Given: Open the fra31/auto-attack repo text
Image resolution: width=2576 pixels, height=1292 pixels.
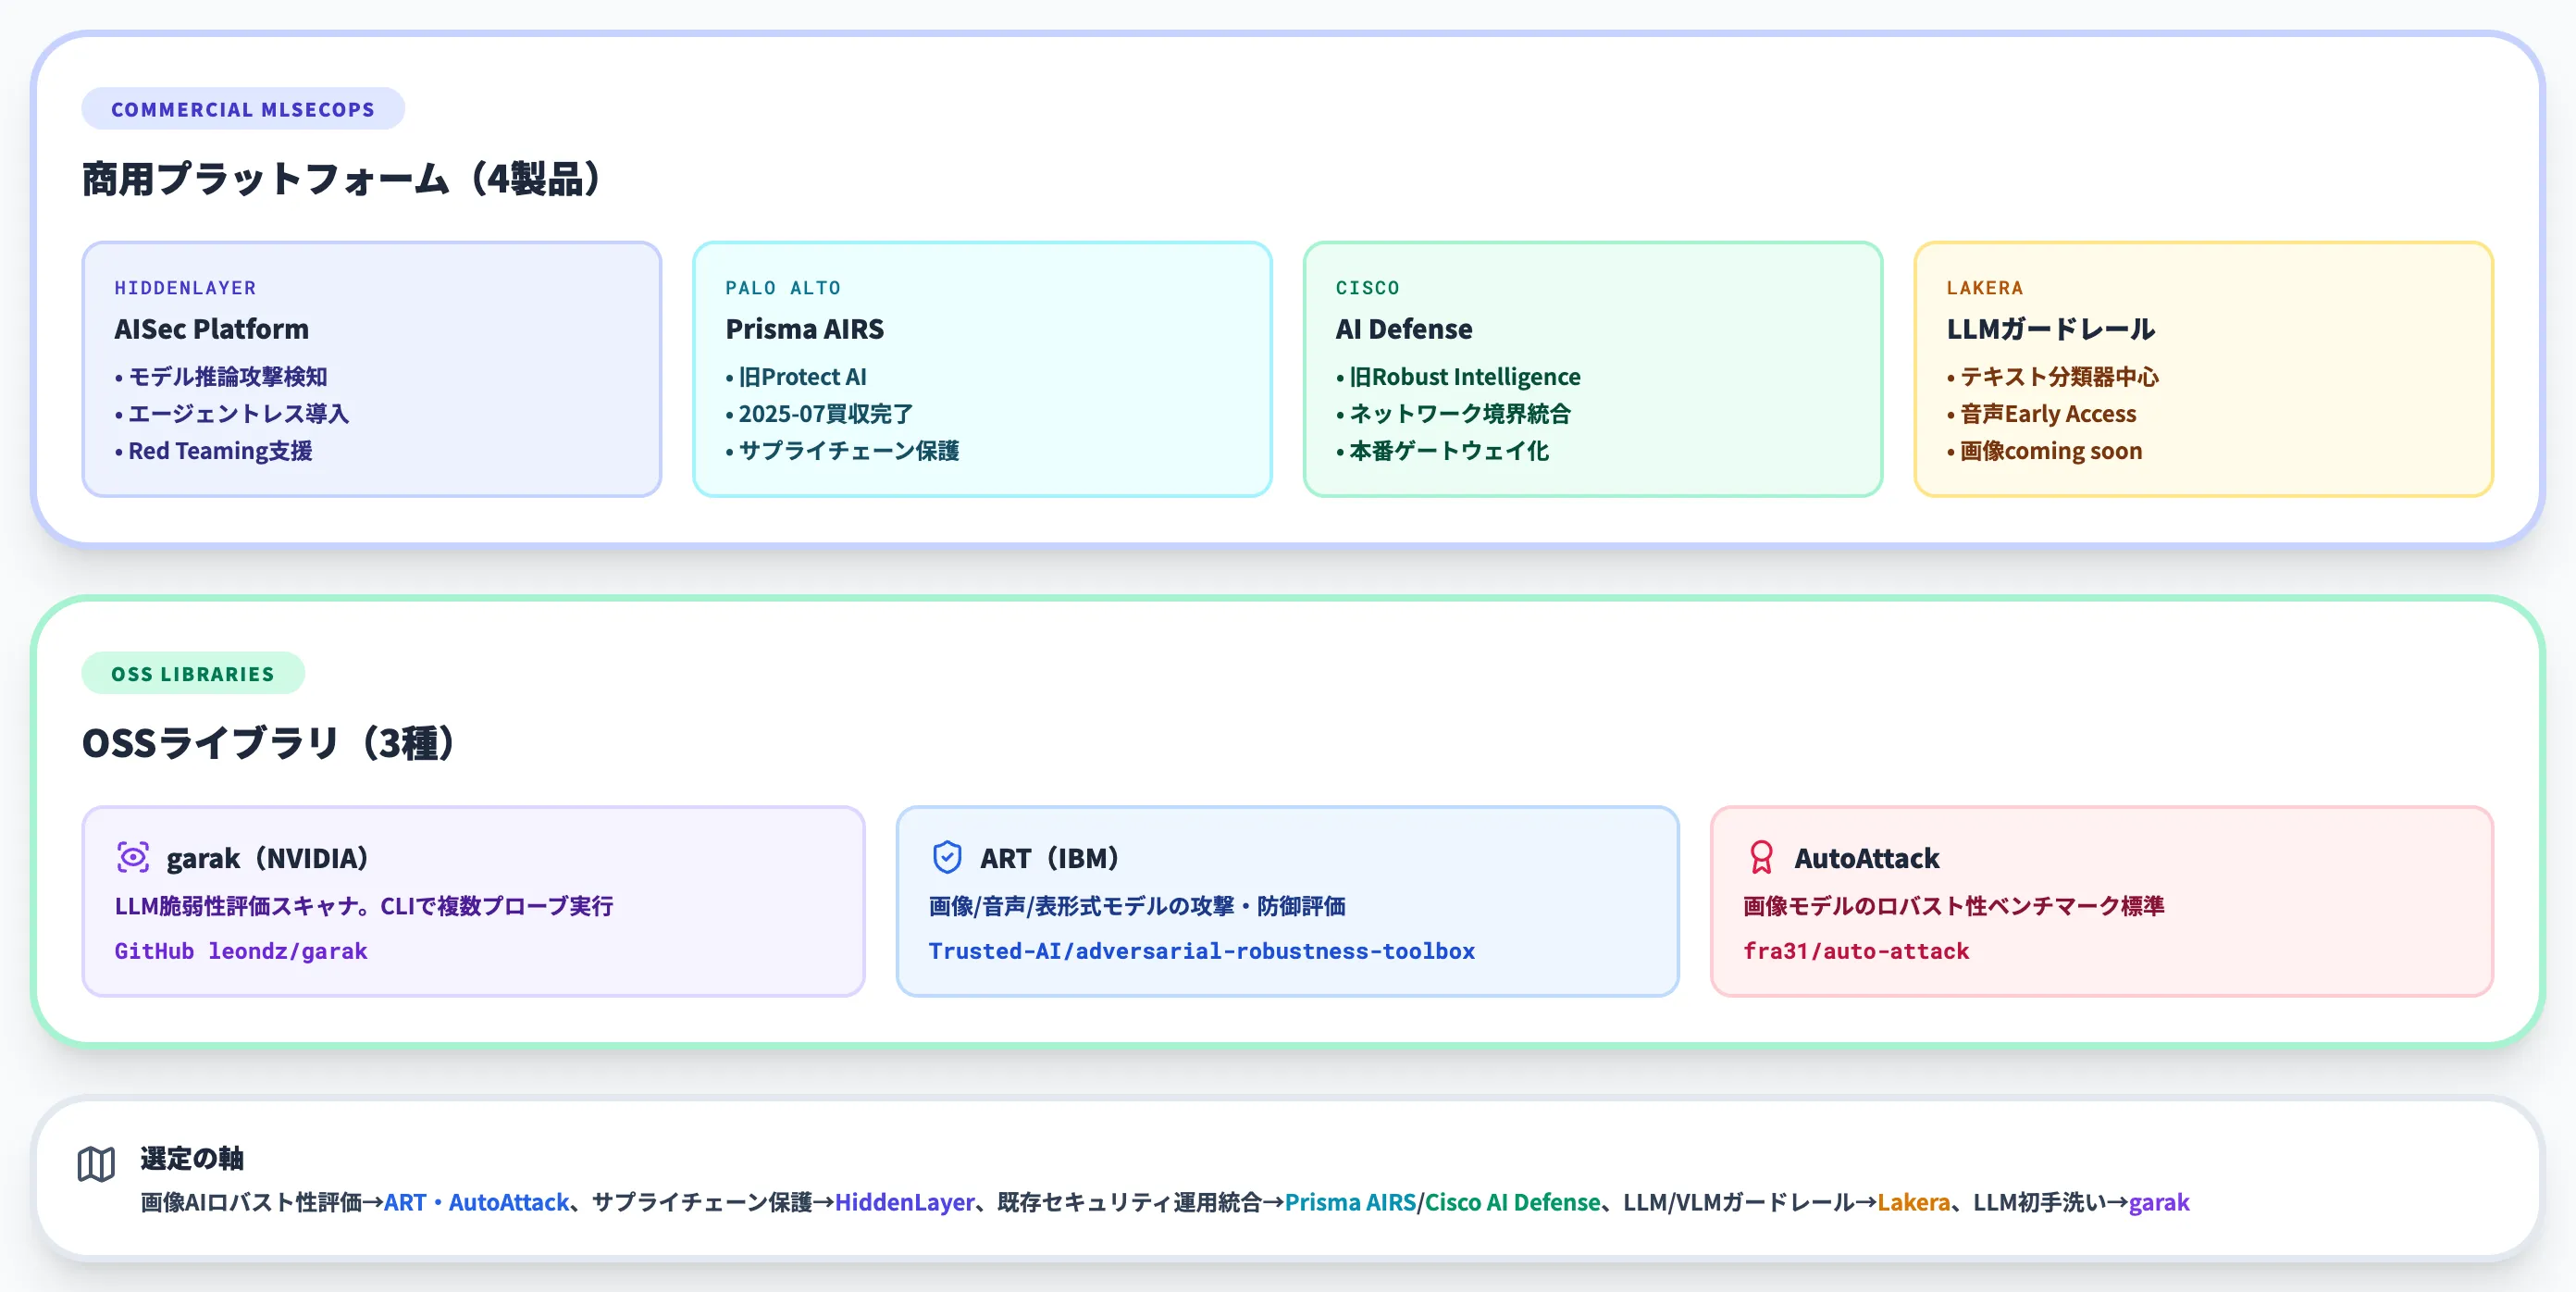Looking at the screenshot, I should click(x=1856, y=951).
